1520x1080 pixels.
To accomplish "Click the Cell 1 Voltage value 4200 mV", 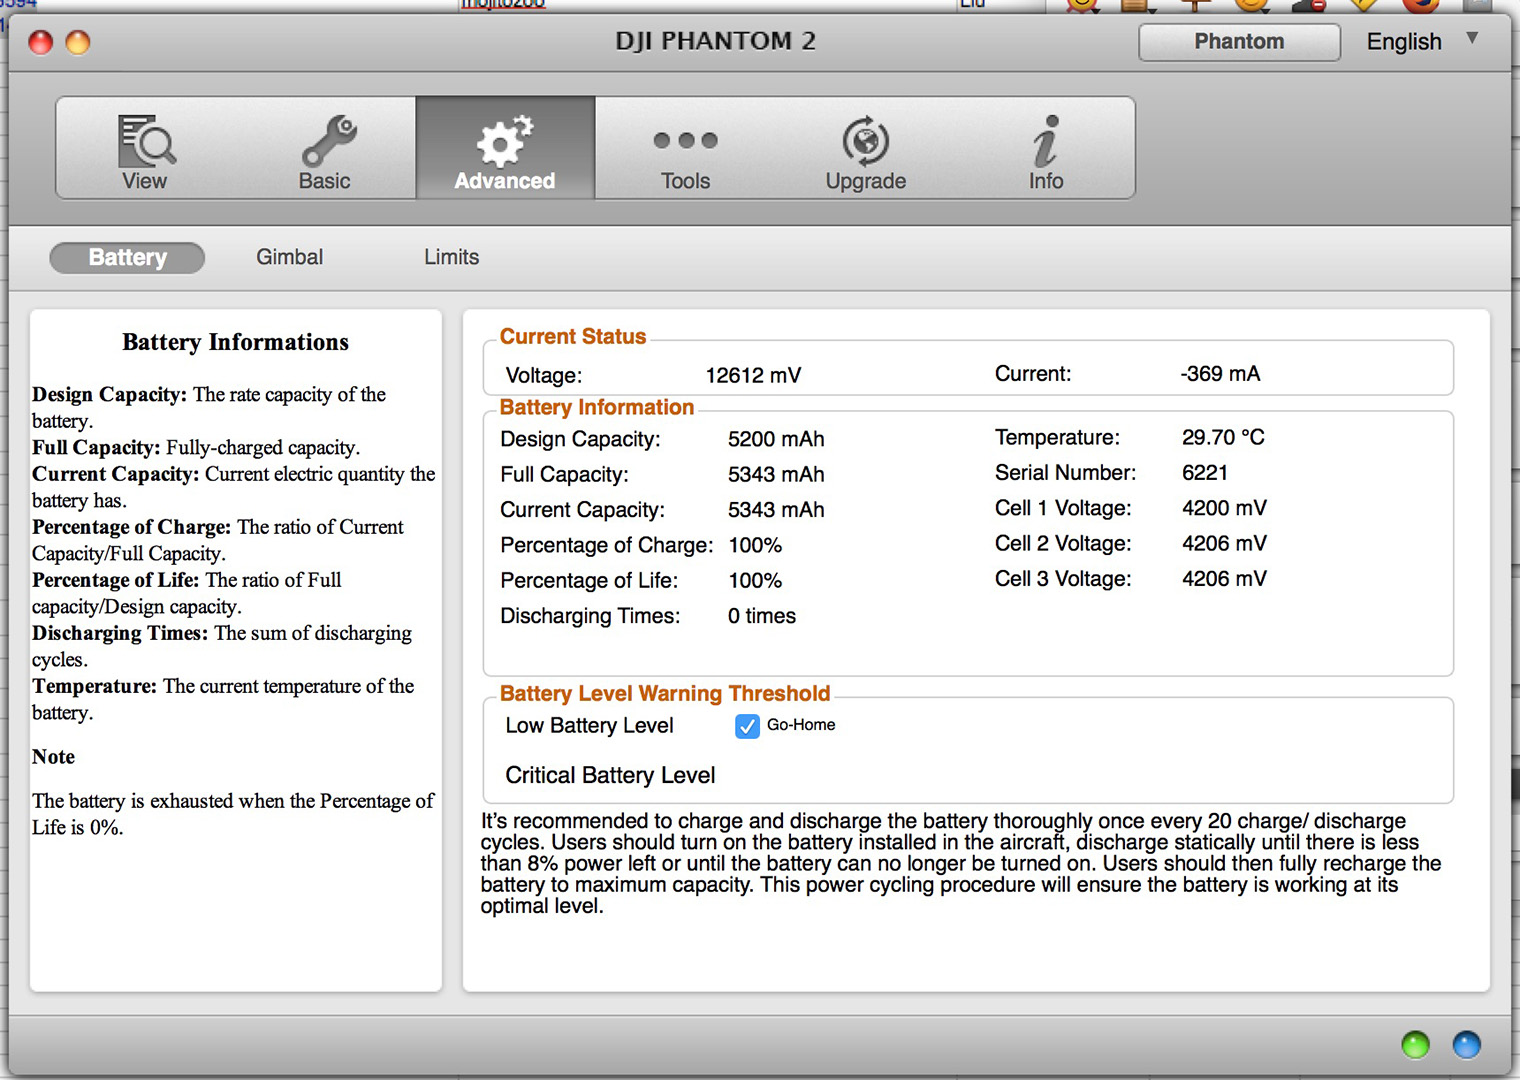I will (1224, 508).
